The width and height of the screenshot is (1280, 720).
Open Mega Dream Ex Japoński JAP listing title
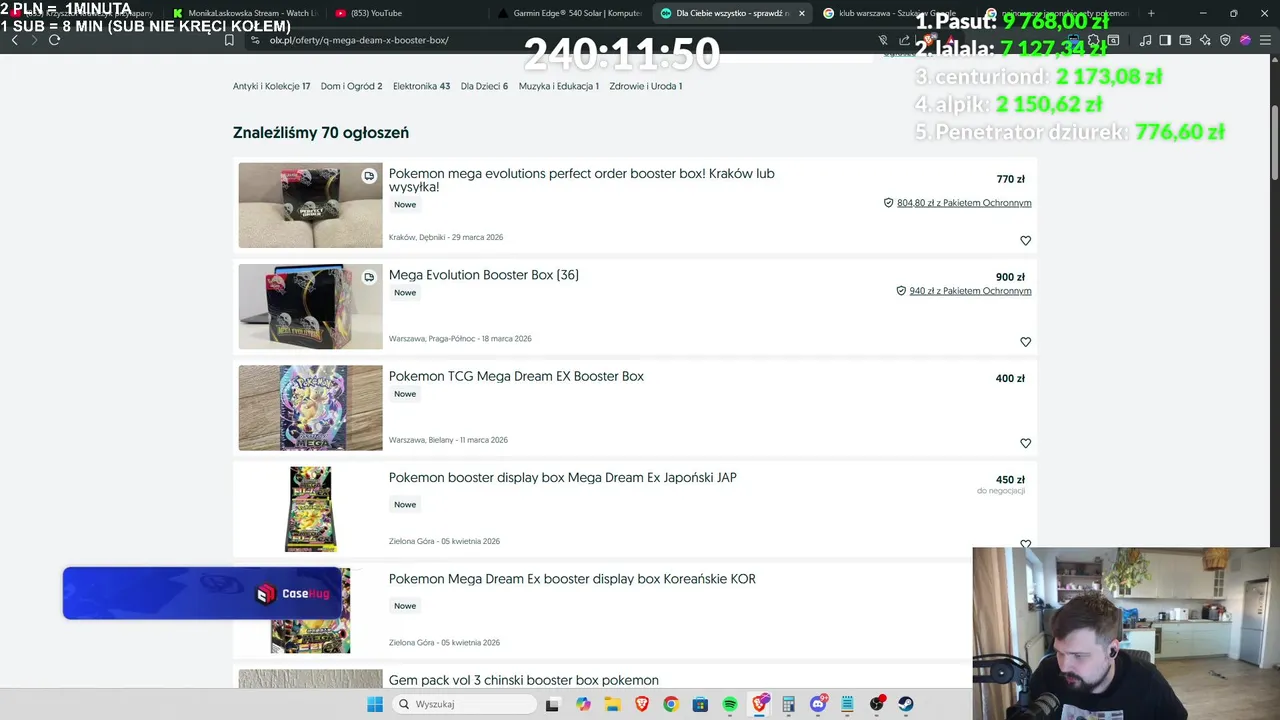point(562,478)
